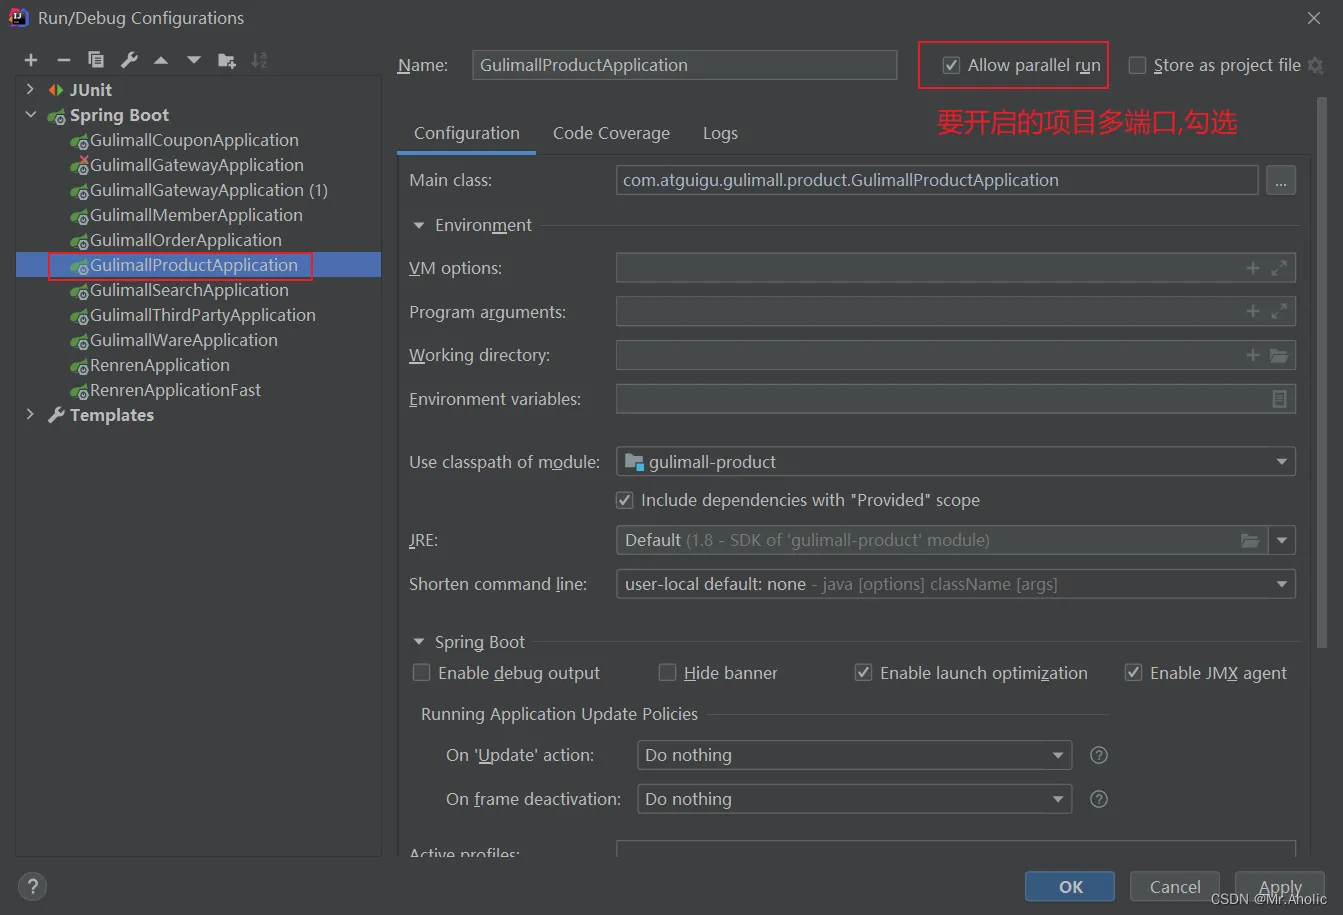Screen dimensions: 1343x915
Task: Collapse the Spring Boot settings section
Action: coord(419,642)
